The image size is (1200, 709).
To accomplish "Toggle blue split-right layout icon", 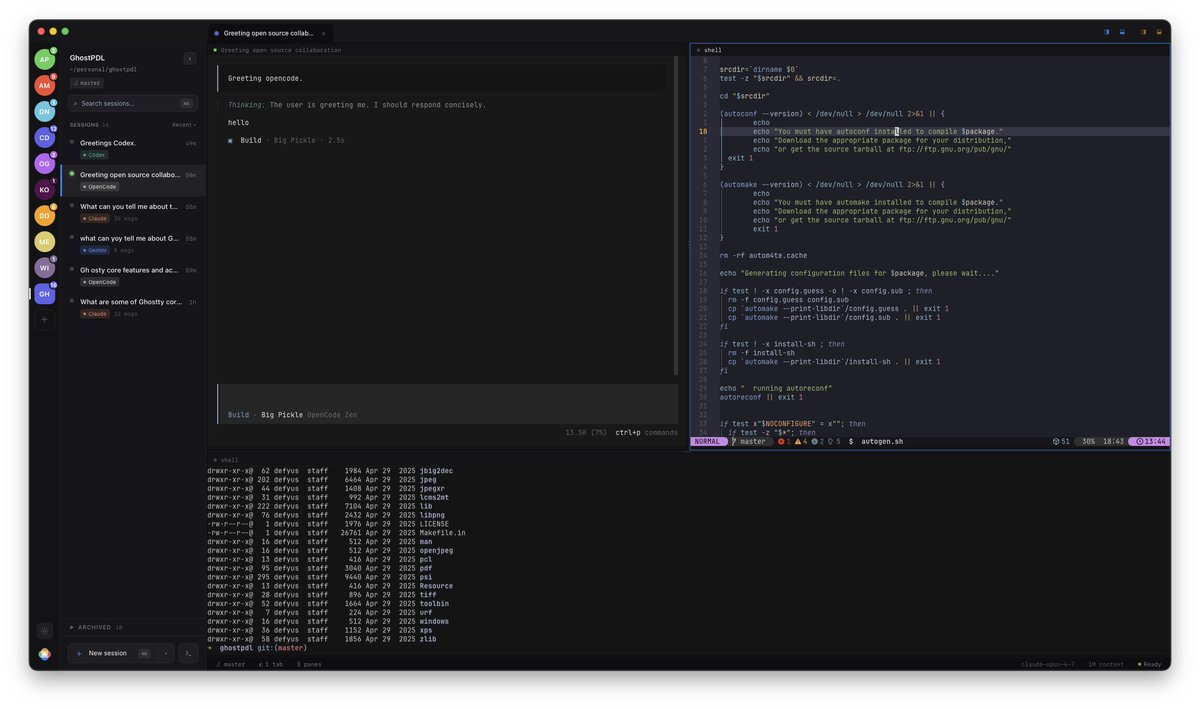I will tap(1107, 32).
